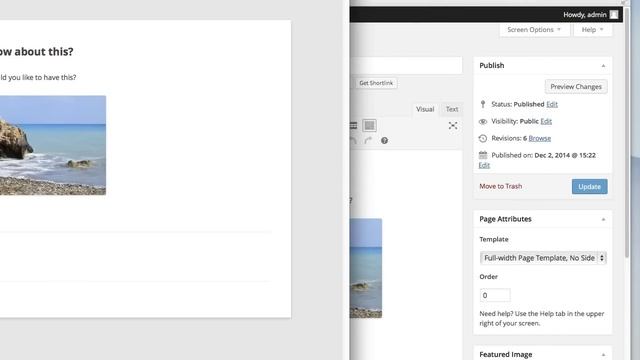Screen dimensions: 640x360
Task: Click the revisions clock icon
Action: pyautogui.click(x=483, y=138)
